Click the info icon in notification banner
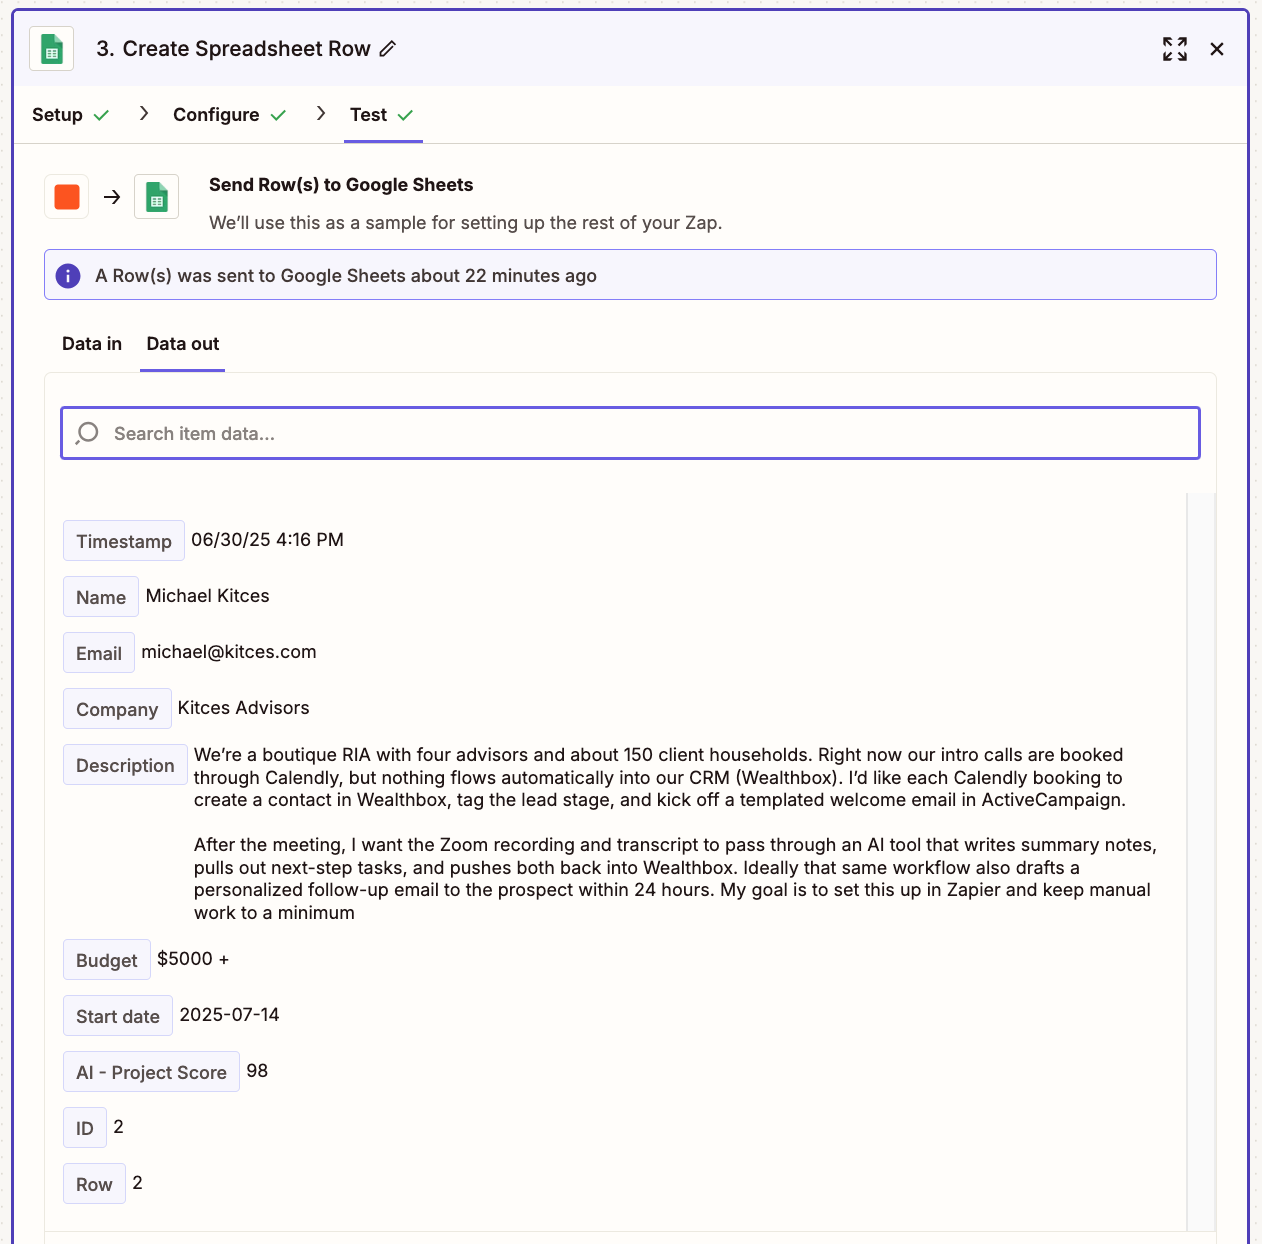1262x1244 pixels. [68, 276]
